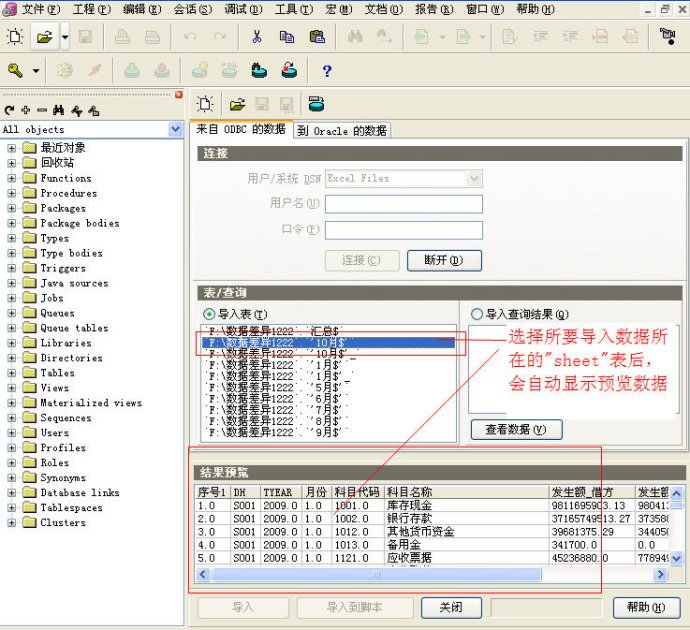Viewport: 690px width, 630px height.
Task: Click the 查看数据 button
Action: tap(516, 429)
